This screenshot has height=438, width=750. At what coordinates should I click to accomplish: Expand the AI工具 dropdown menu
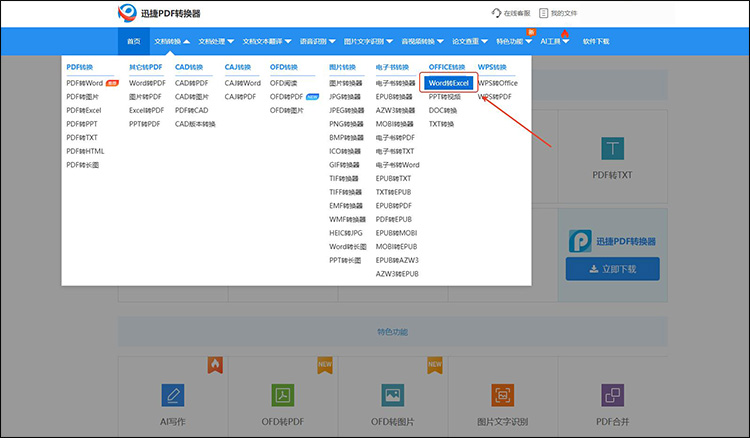click(555, 42)
